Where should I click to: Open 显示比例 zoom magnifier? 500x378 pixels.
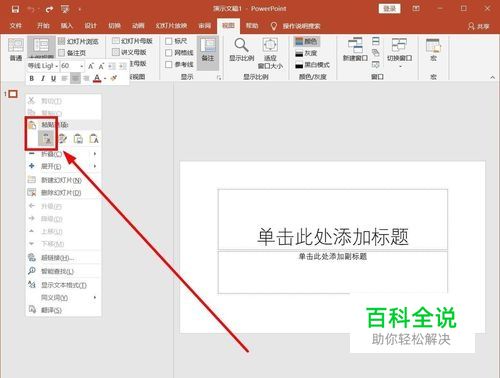point(242,49)
